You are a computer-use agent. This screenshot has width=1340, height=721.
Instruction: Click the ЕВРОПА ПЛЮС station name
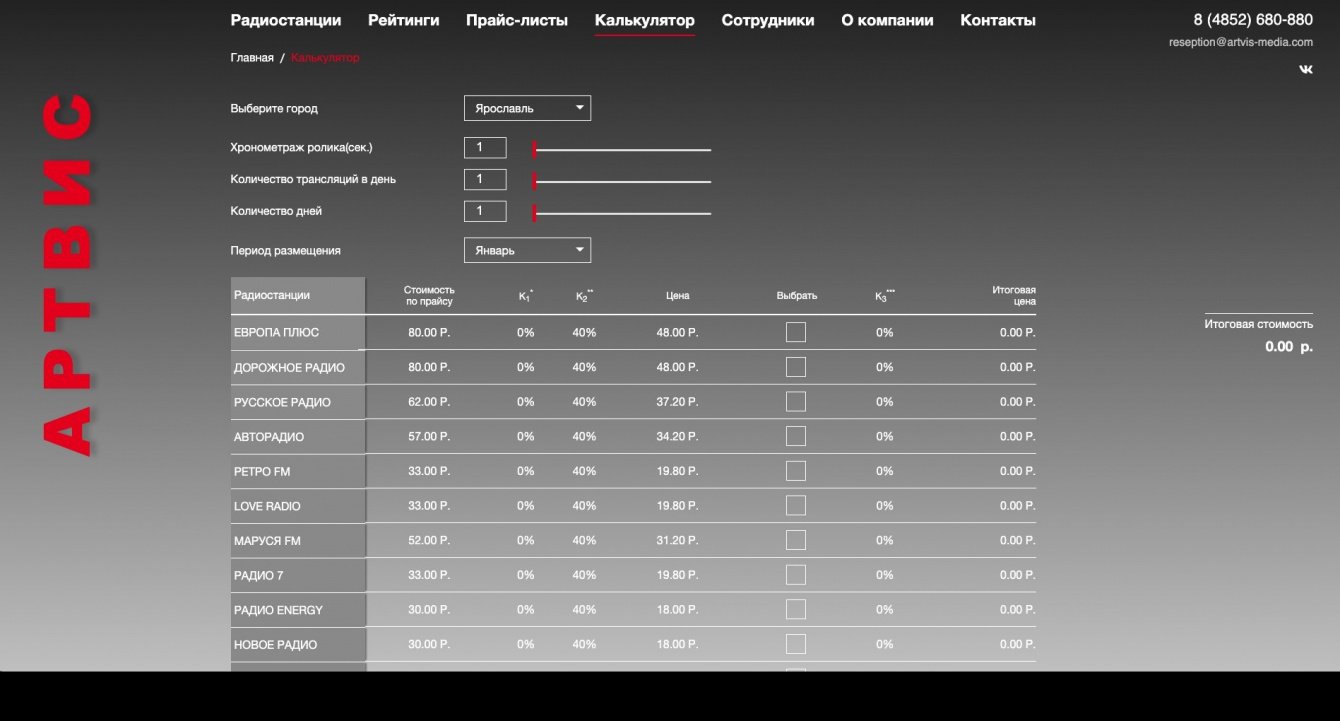click(277, 332)
